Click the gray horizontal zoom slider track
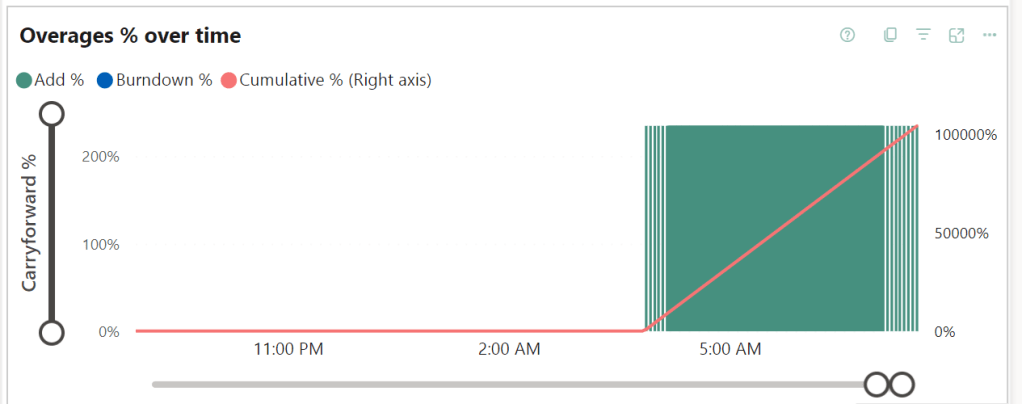Viewport: 1022px width, 404px height. 500,384
